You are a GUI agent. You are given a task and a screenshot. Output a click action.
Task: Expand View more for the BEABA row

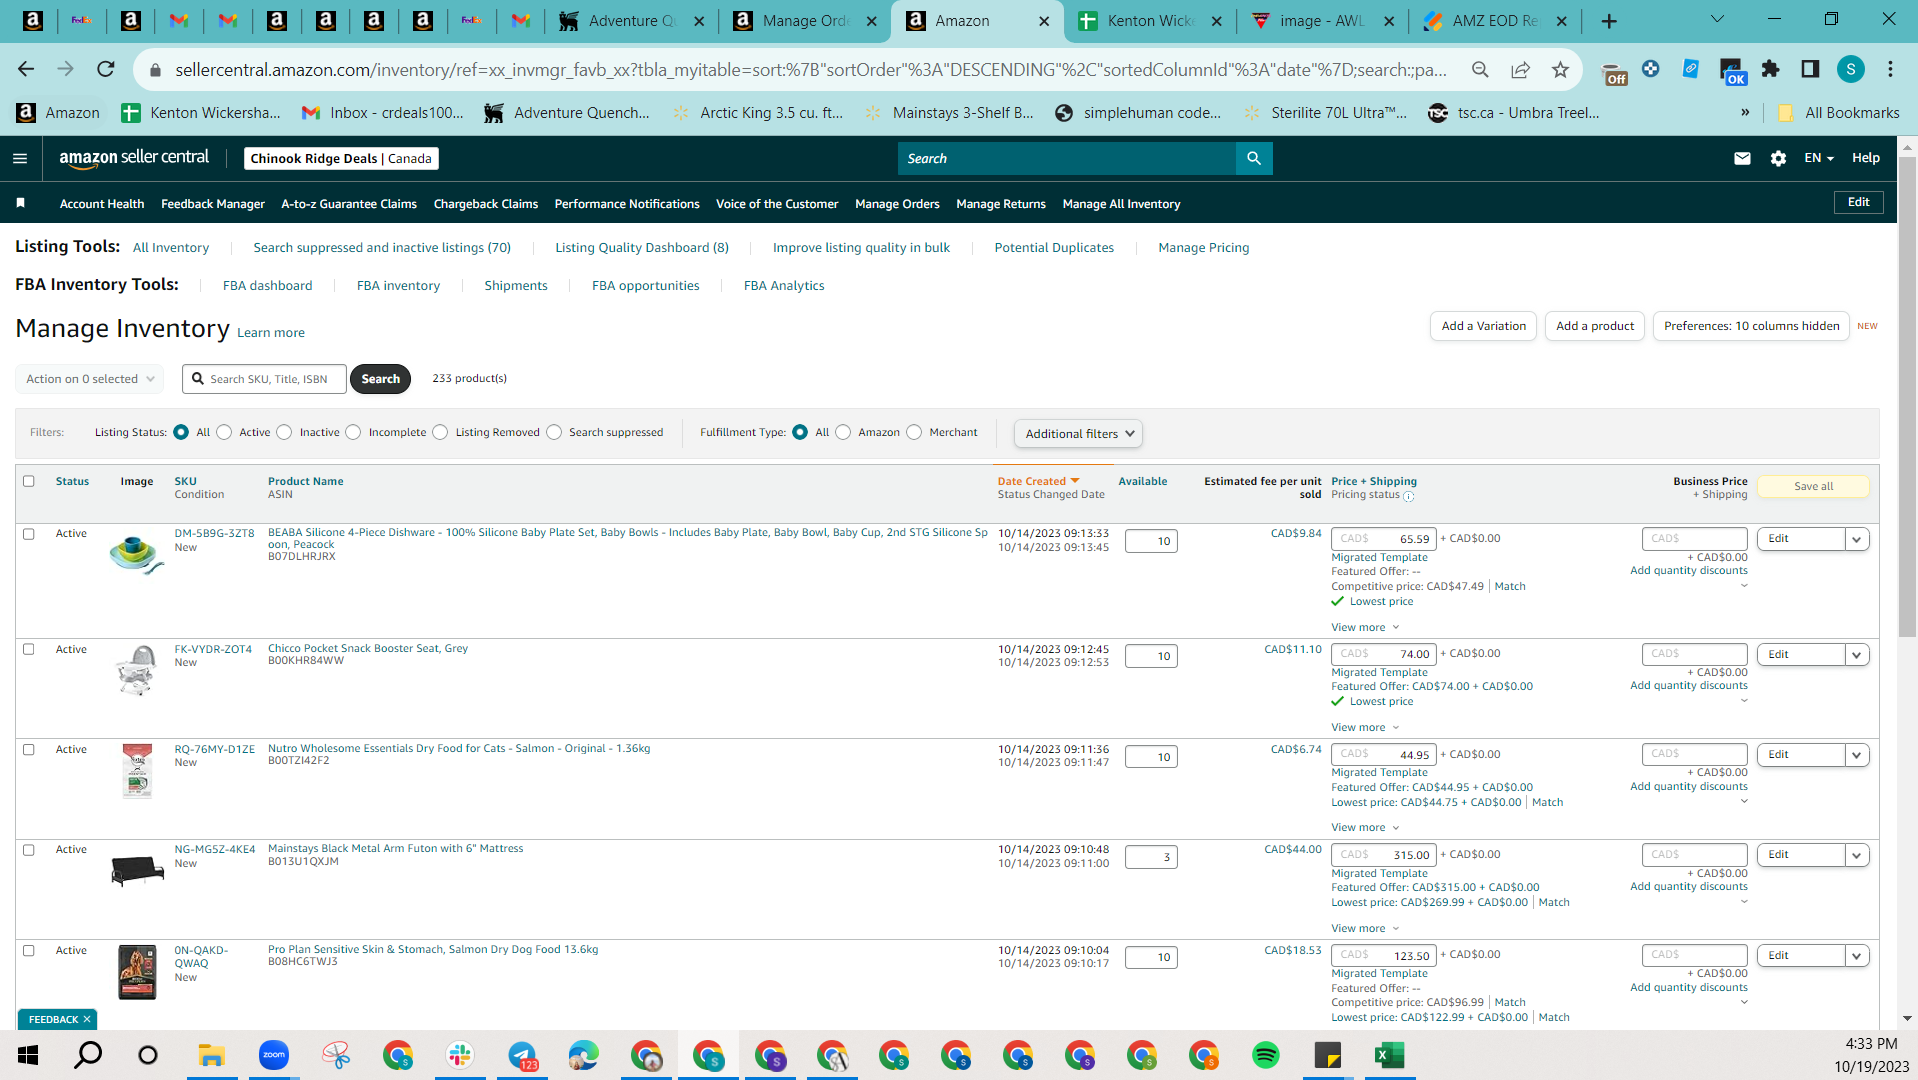pos(1365,628)
